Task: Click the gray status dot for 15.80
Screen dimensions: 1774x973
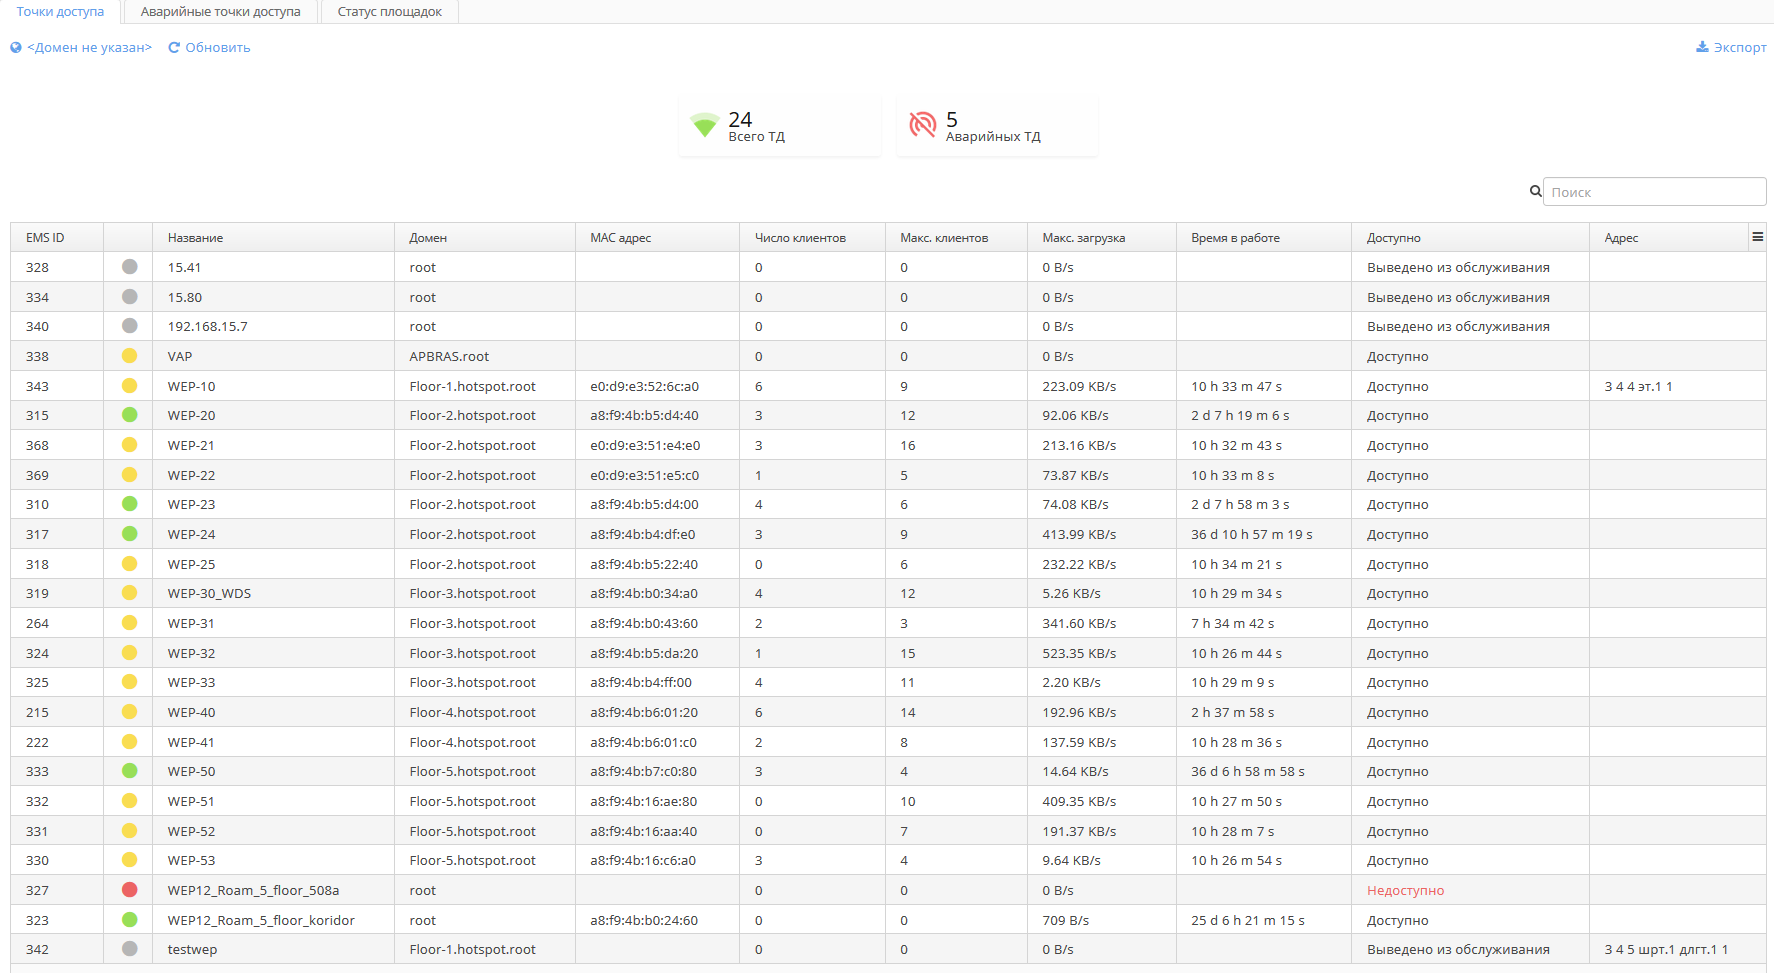Action: pos(129,297)
